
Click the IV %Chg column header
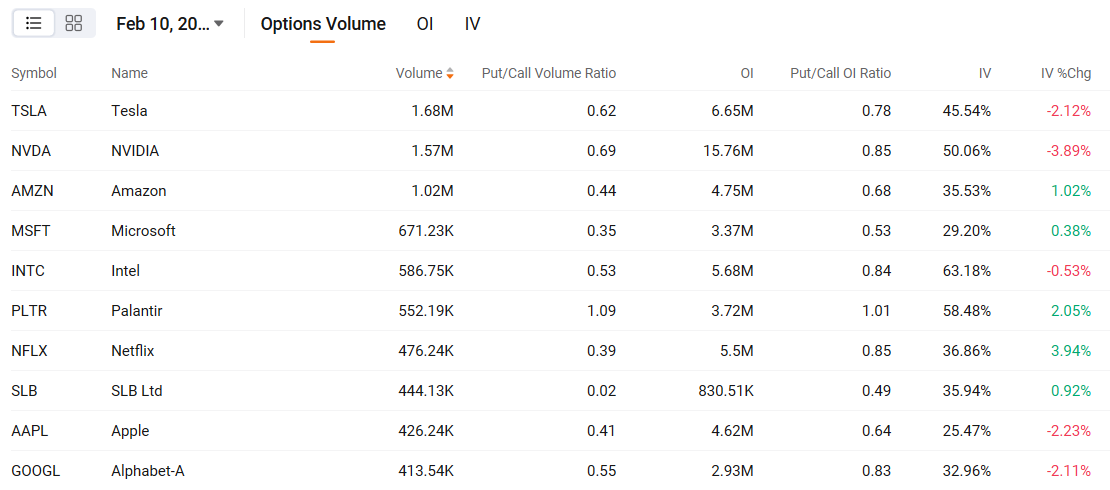(x=1066, y=73)
